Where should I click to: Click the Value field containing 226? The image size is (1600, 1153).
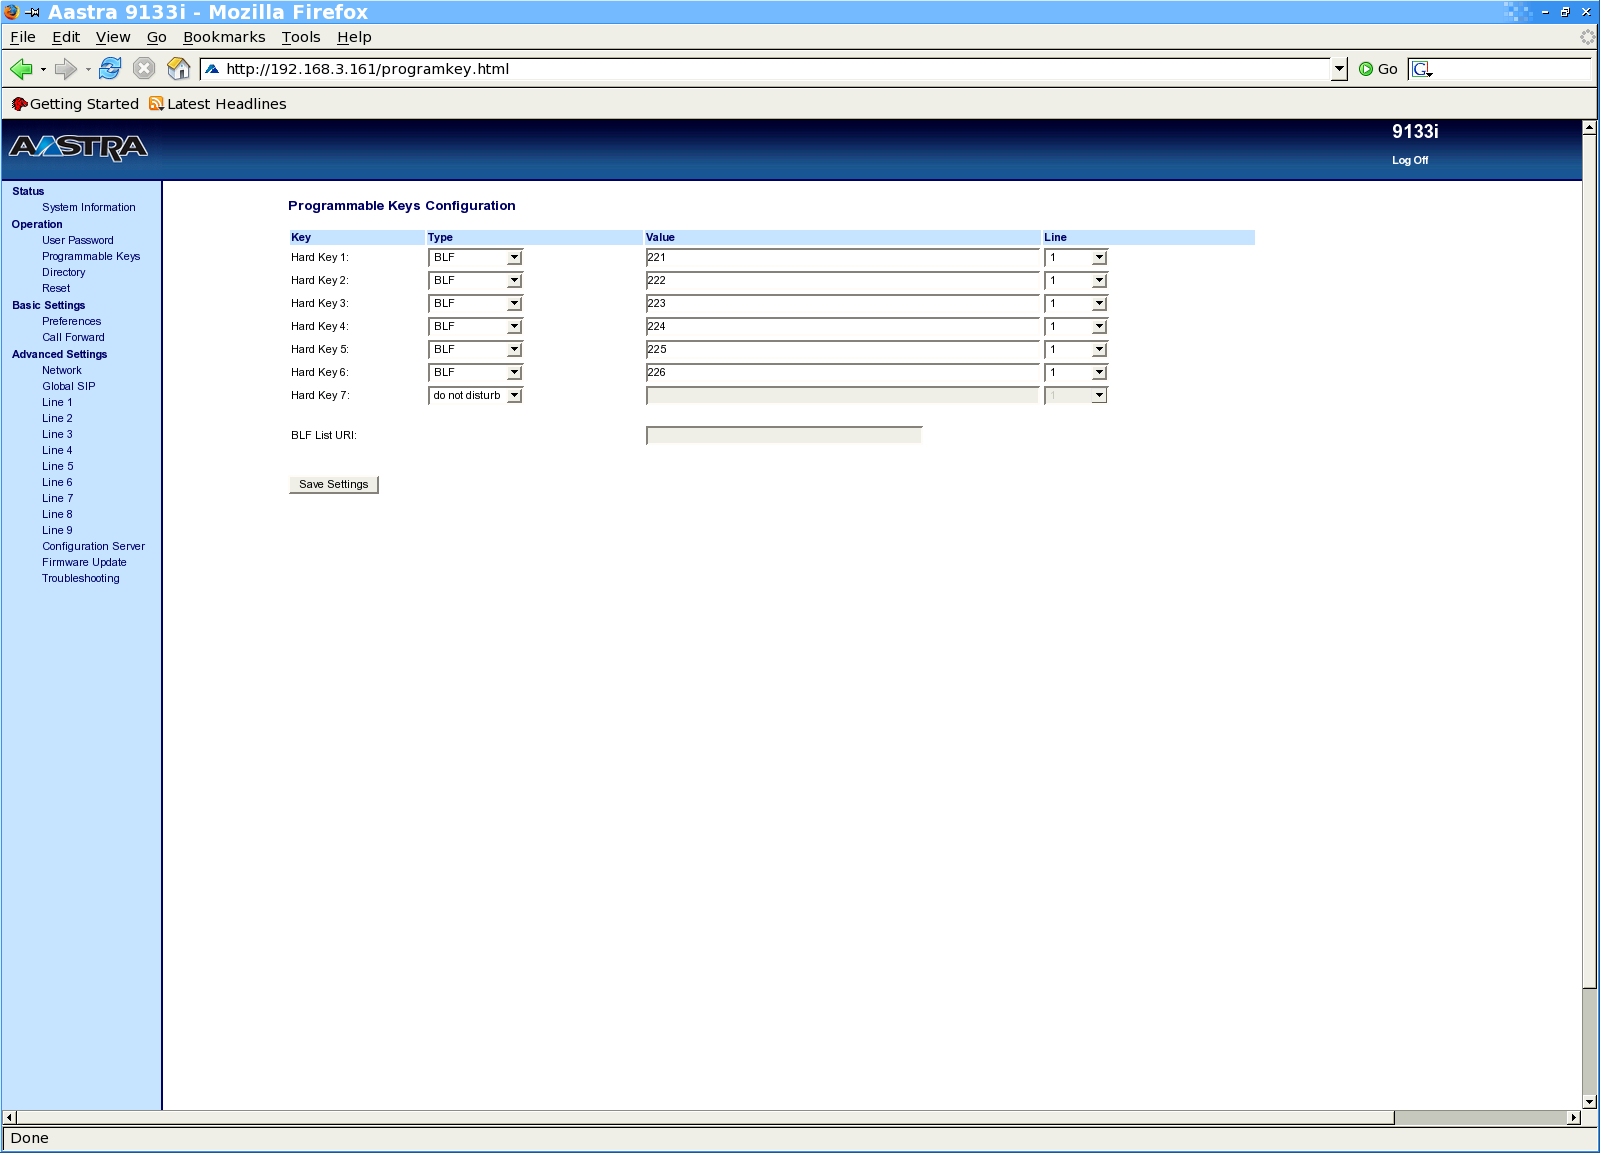[843, 373]
